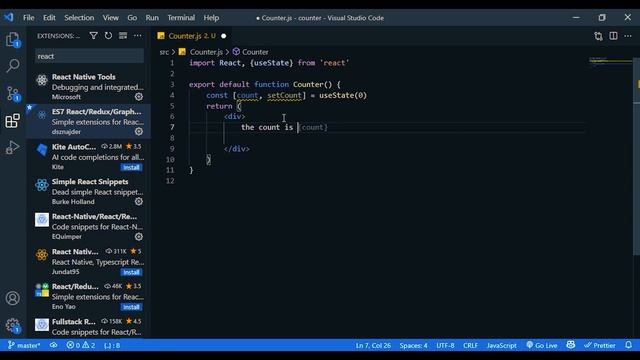Open the File menu
Image resolution: width=640 pixels, height=360 pixels.
click(29, 18)
